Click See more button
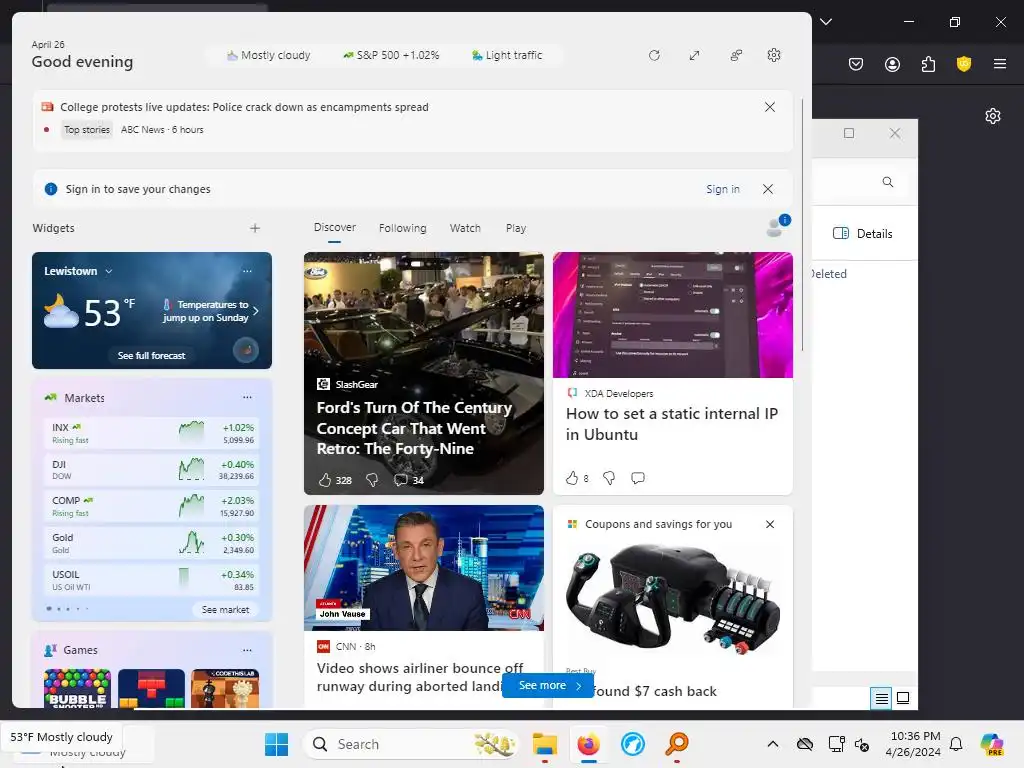This screenshot has height=768, width=1024. coord(549,685)
